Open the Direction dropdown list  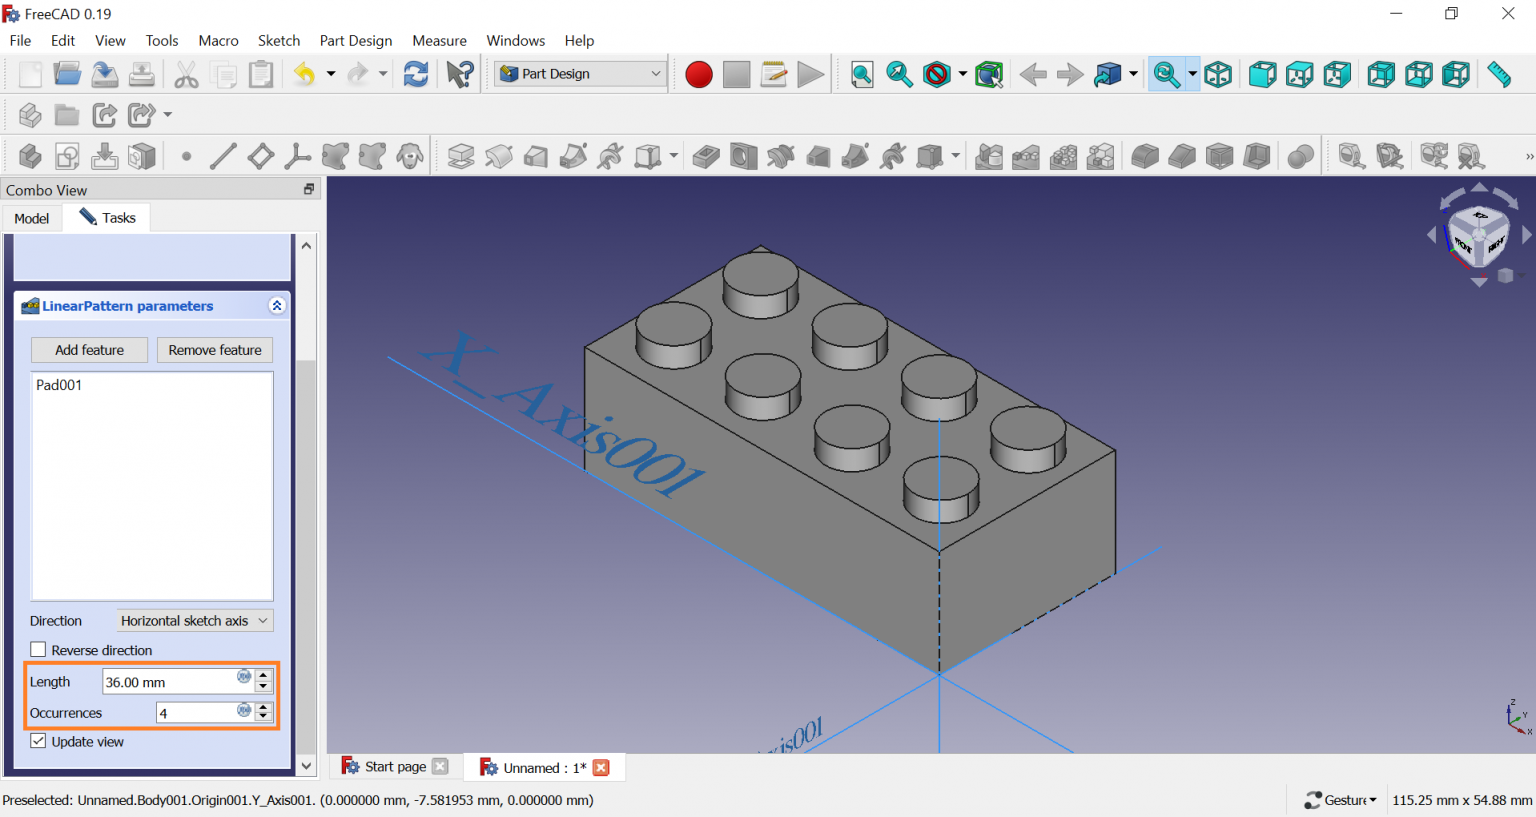coord(195,621)
